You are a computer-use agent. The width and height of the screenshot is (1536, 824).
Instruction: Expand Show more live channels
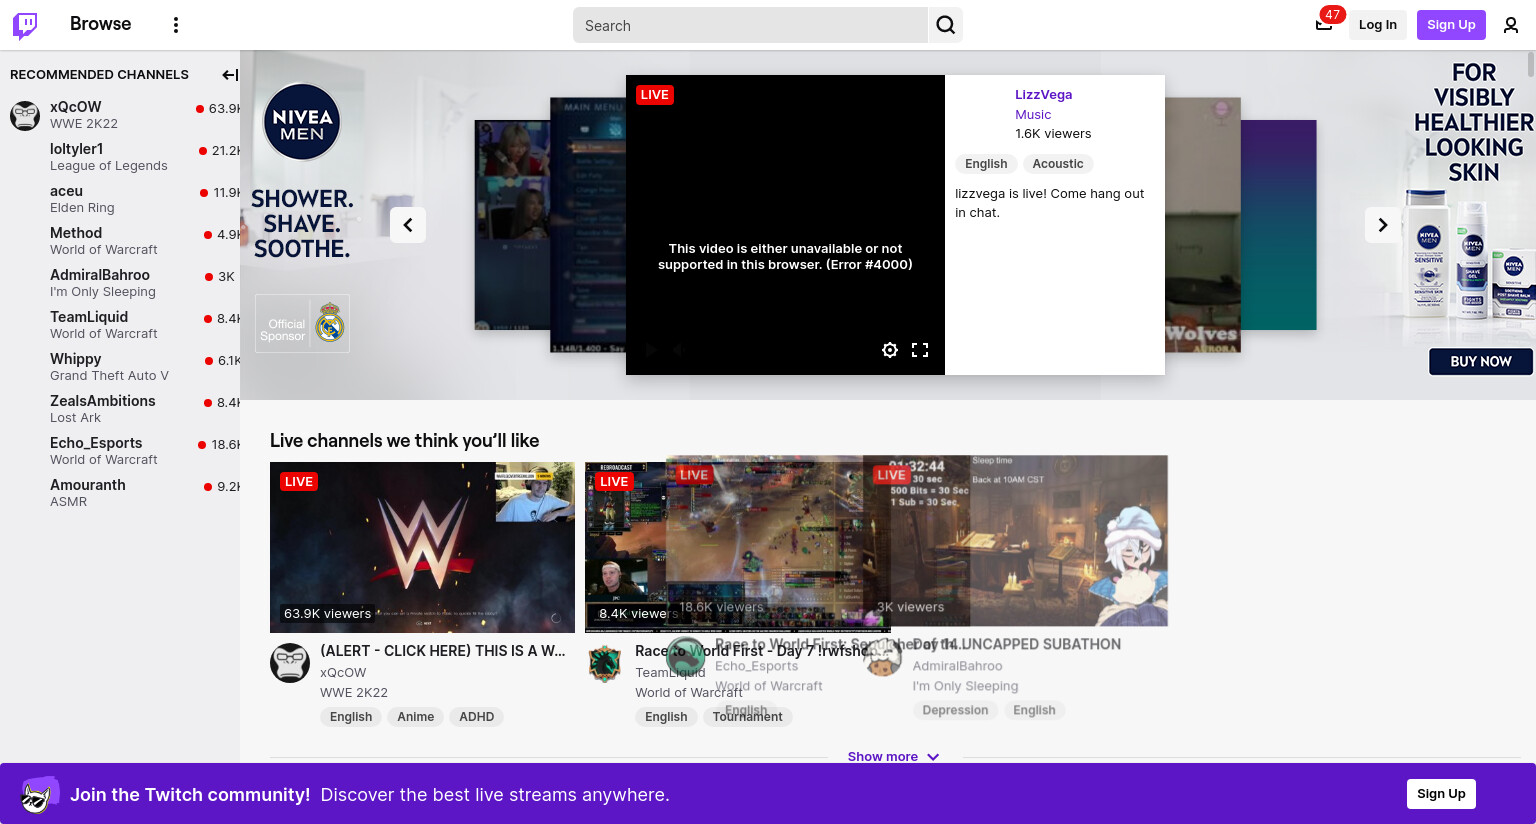(x=893, y=757)
